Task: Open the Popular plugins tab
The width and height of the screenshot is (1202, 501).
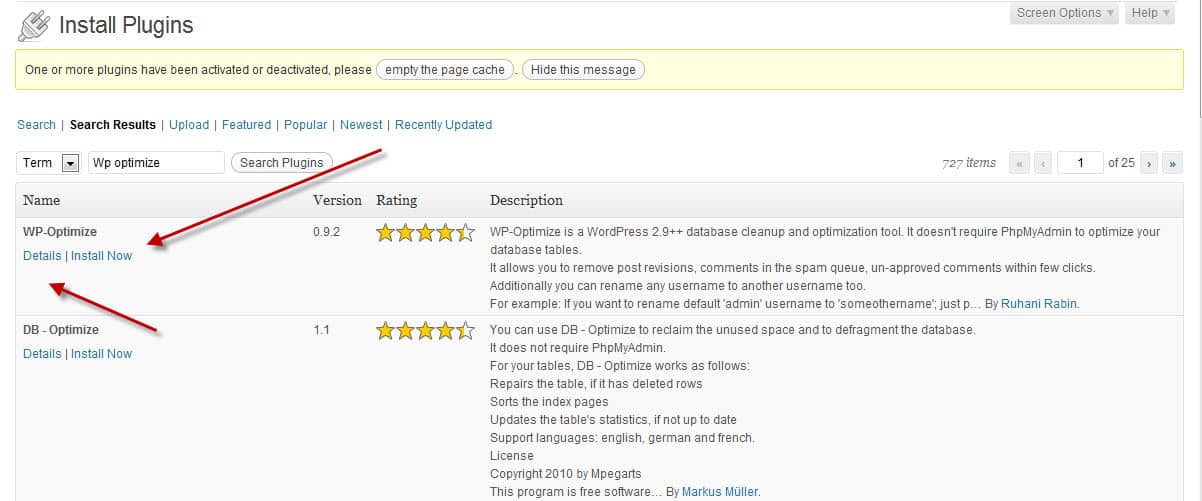Action: pos(305,125)
